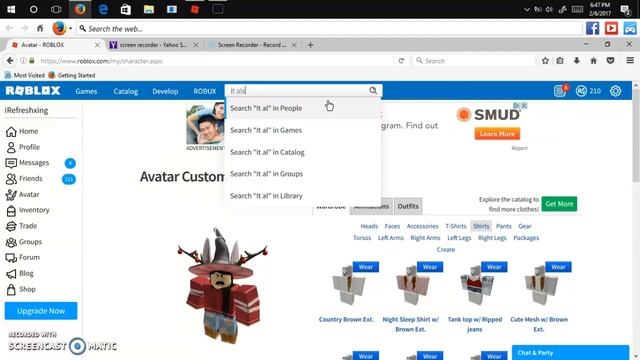Click the Roblox search magnifier icon

tap(373, 90)
